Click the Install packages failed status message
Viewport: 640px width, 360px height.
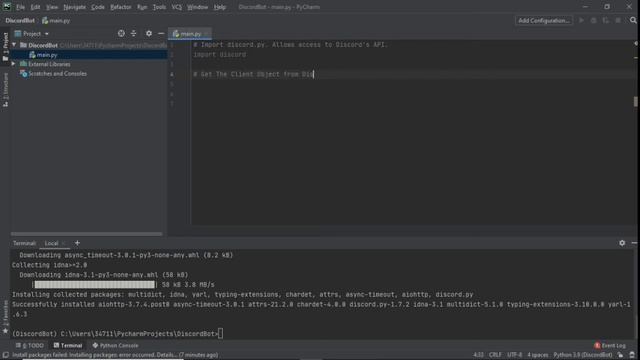pyautogui.click(x=115, y=355)
